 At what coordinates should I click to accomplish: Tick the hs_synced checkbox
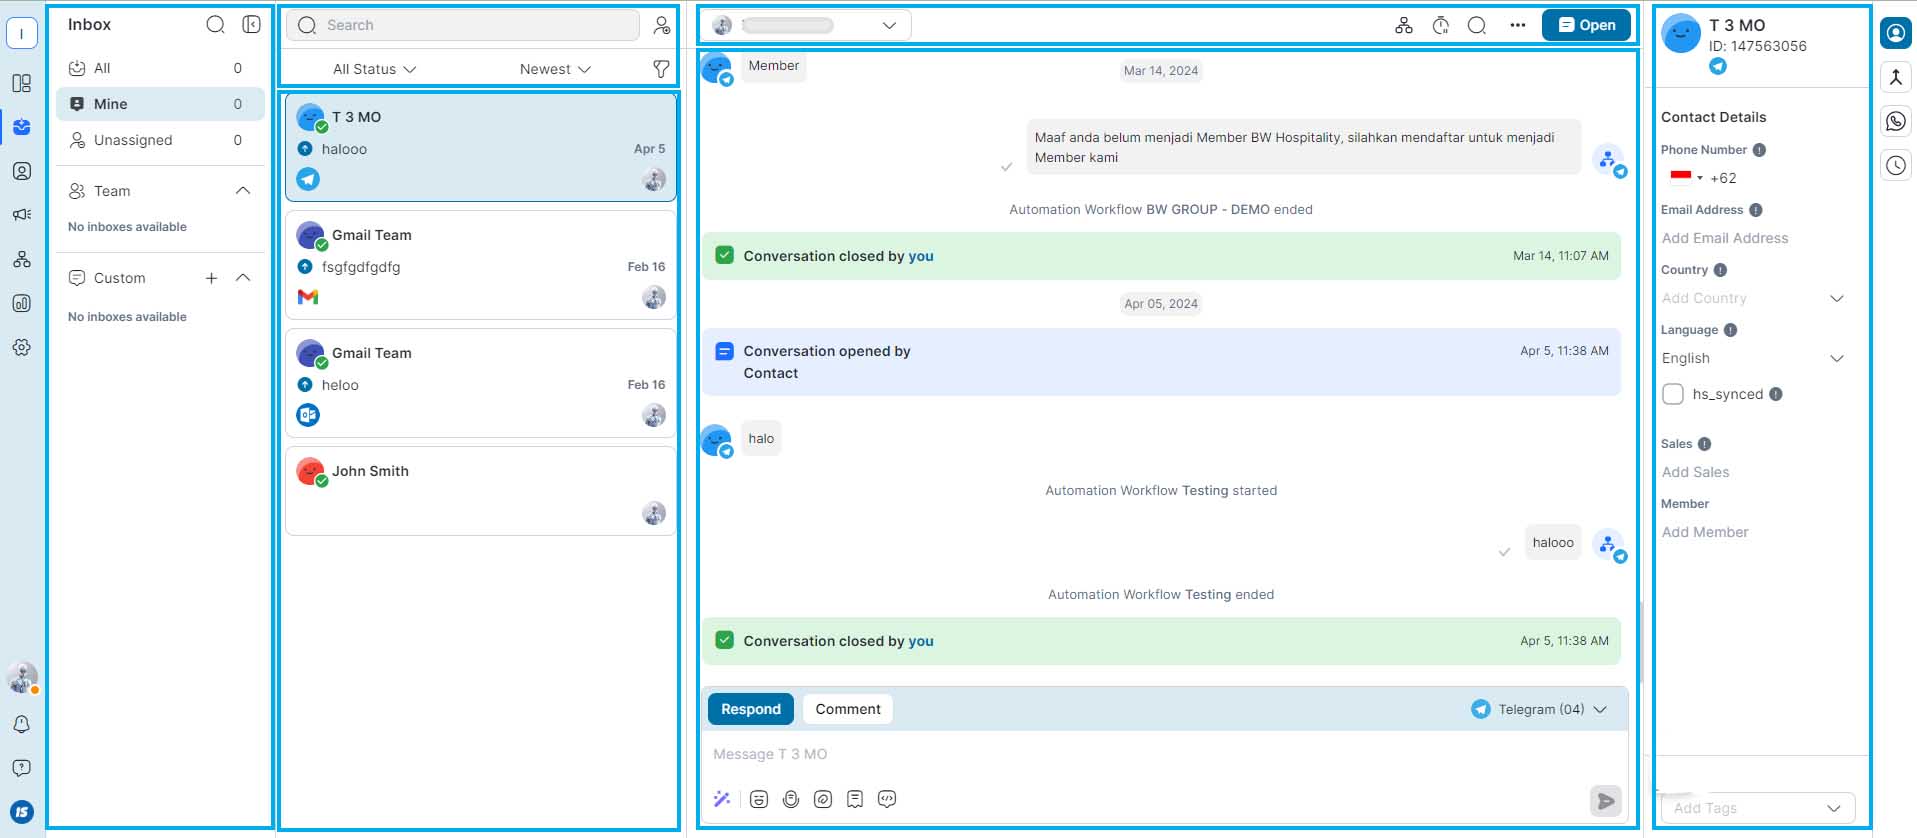1673,394
